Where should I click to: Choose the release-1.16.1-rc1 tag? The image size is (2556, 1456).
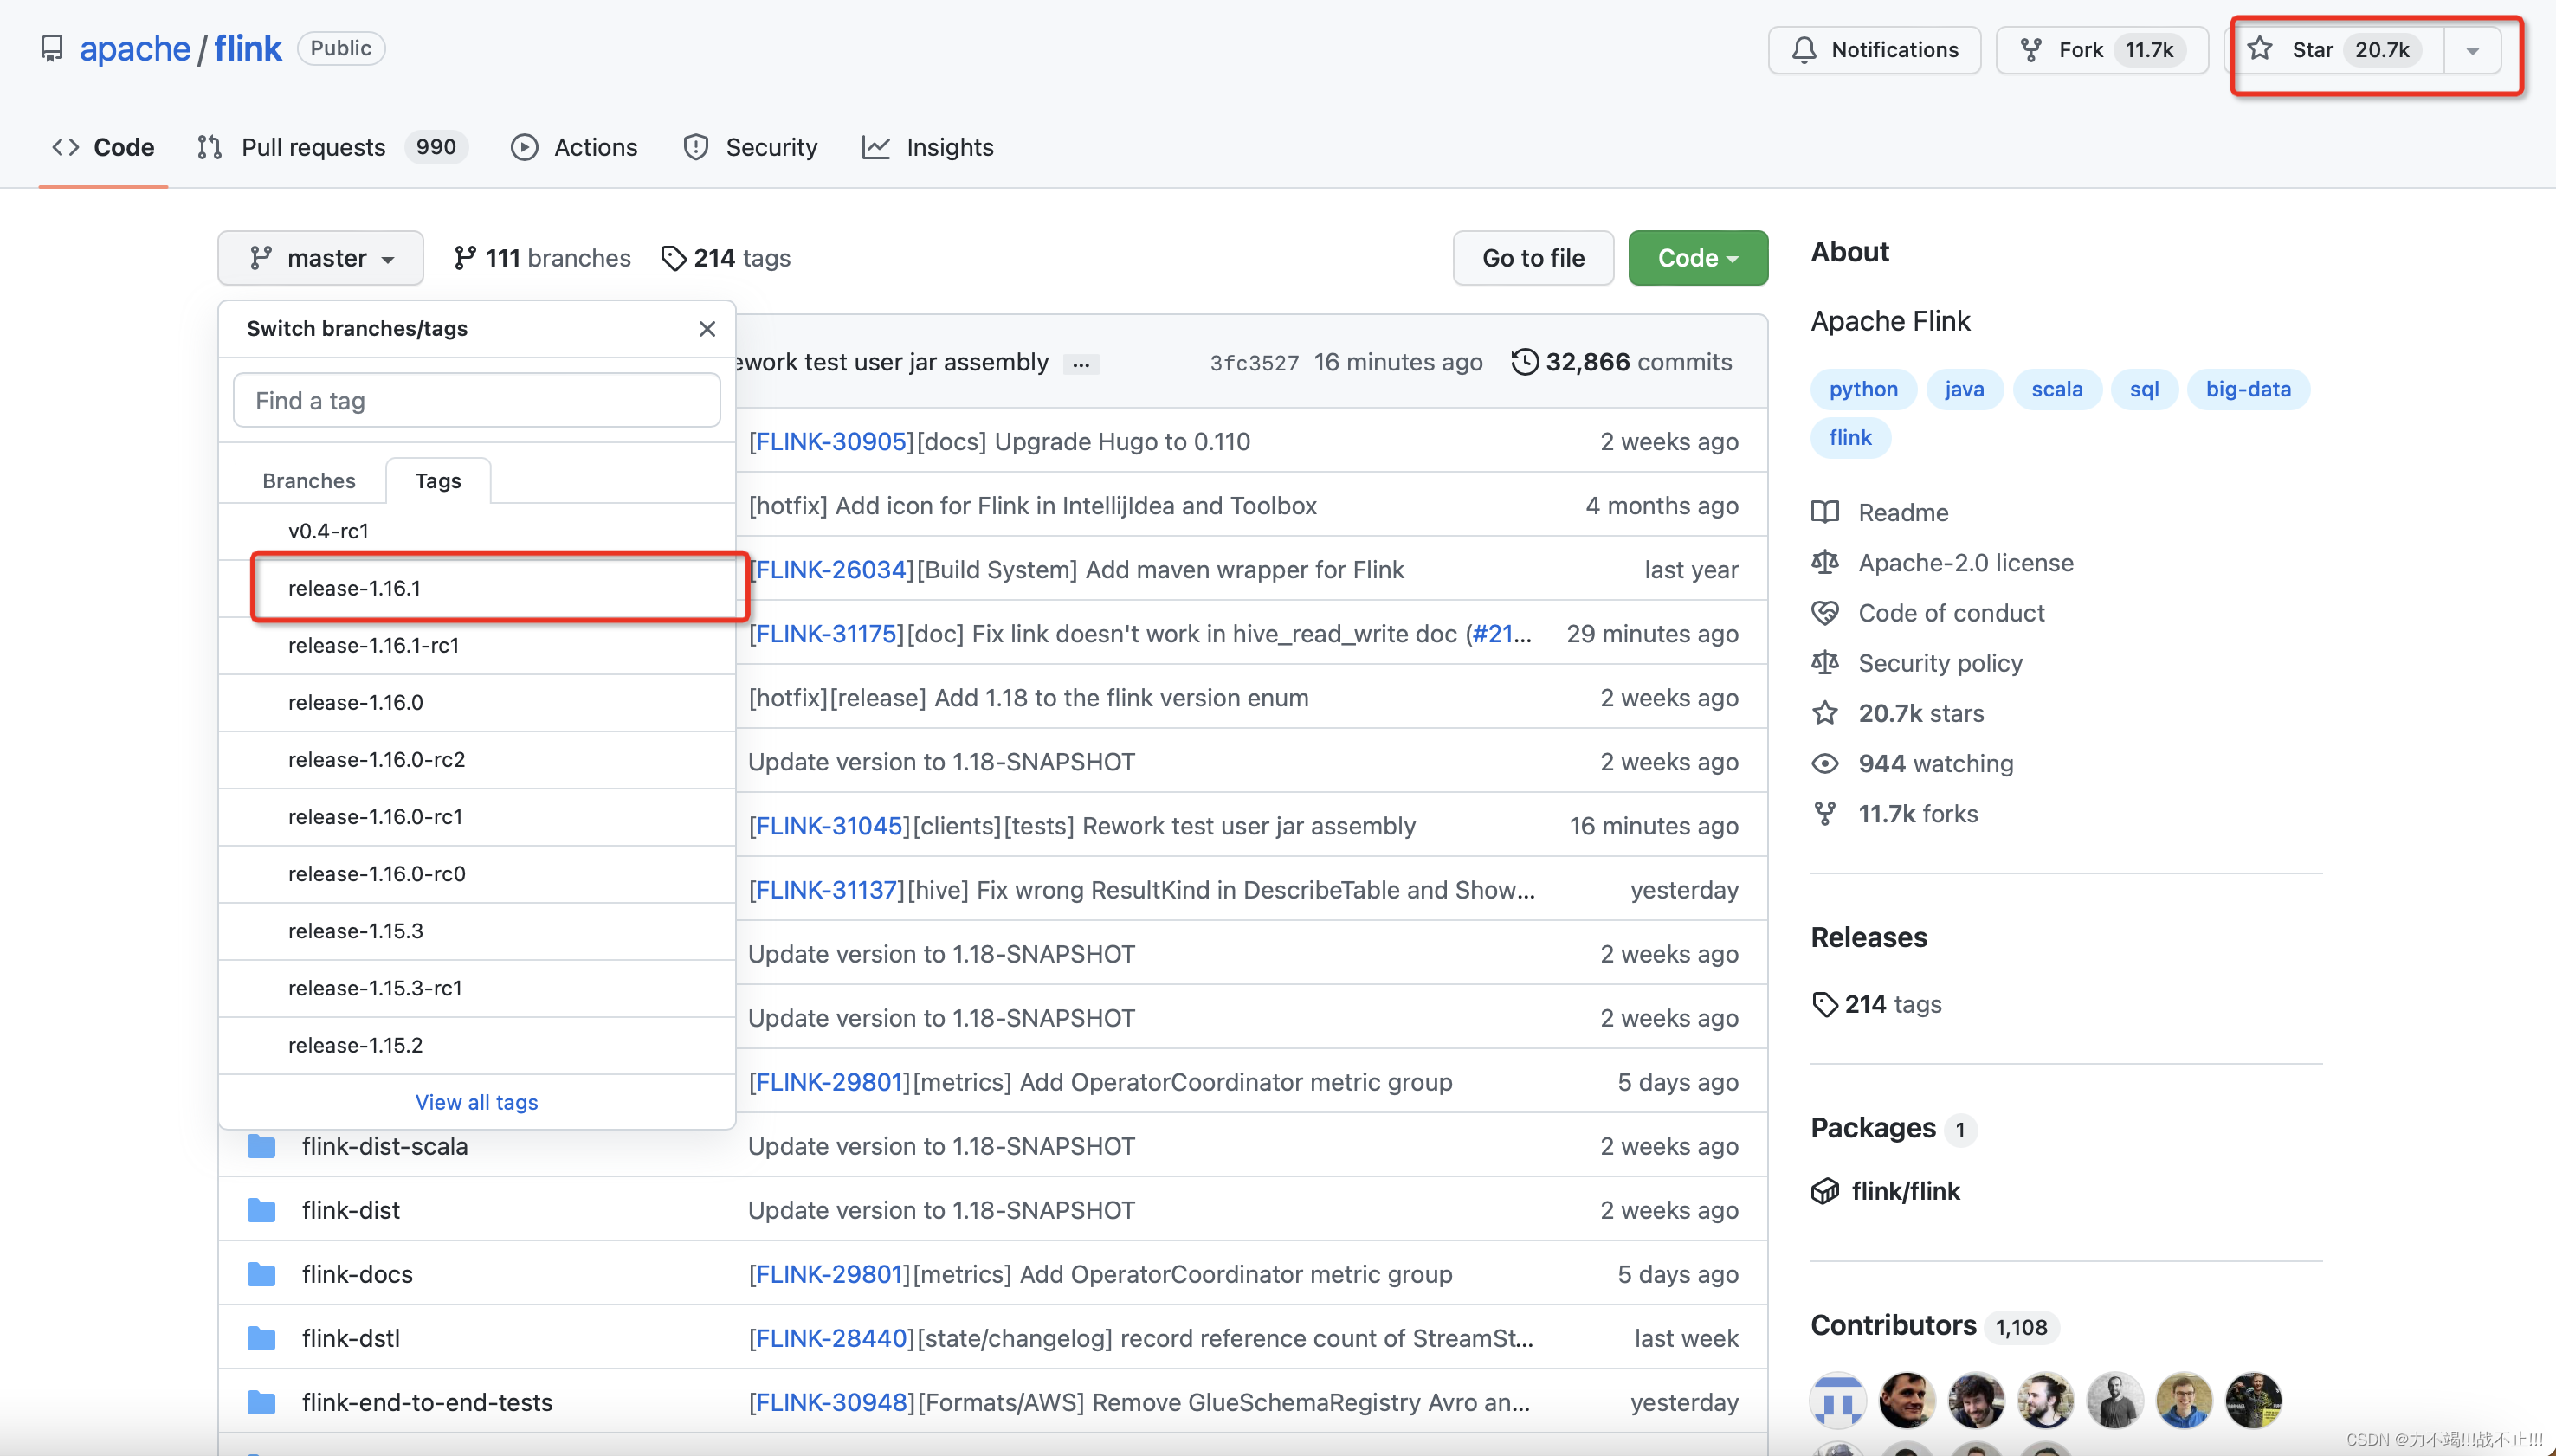point(477,645)
